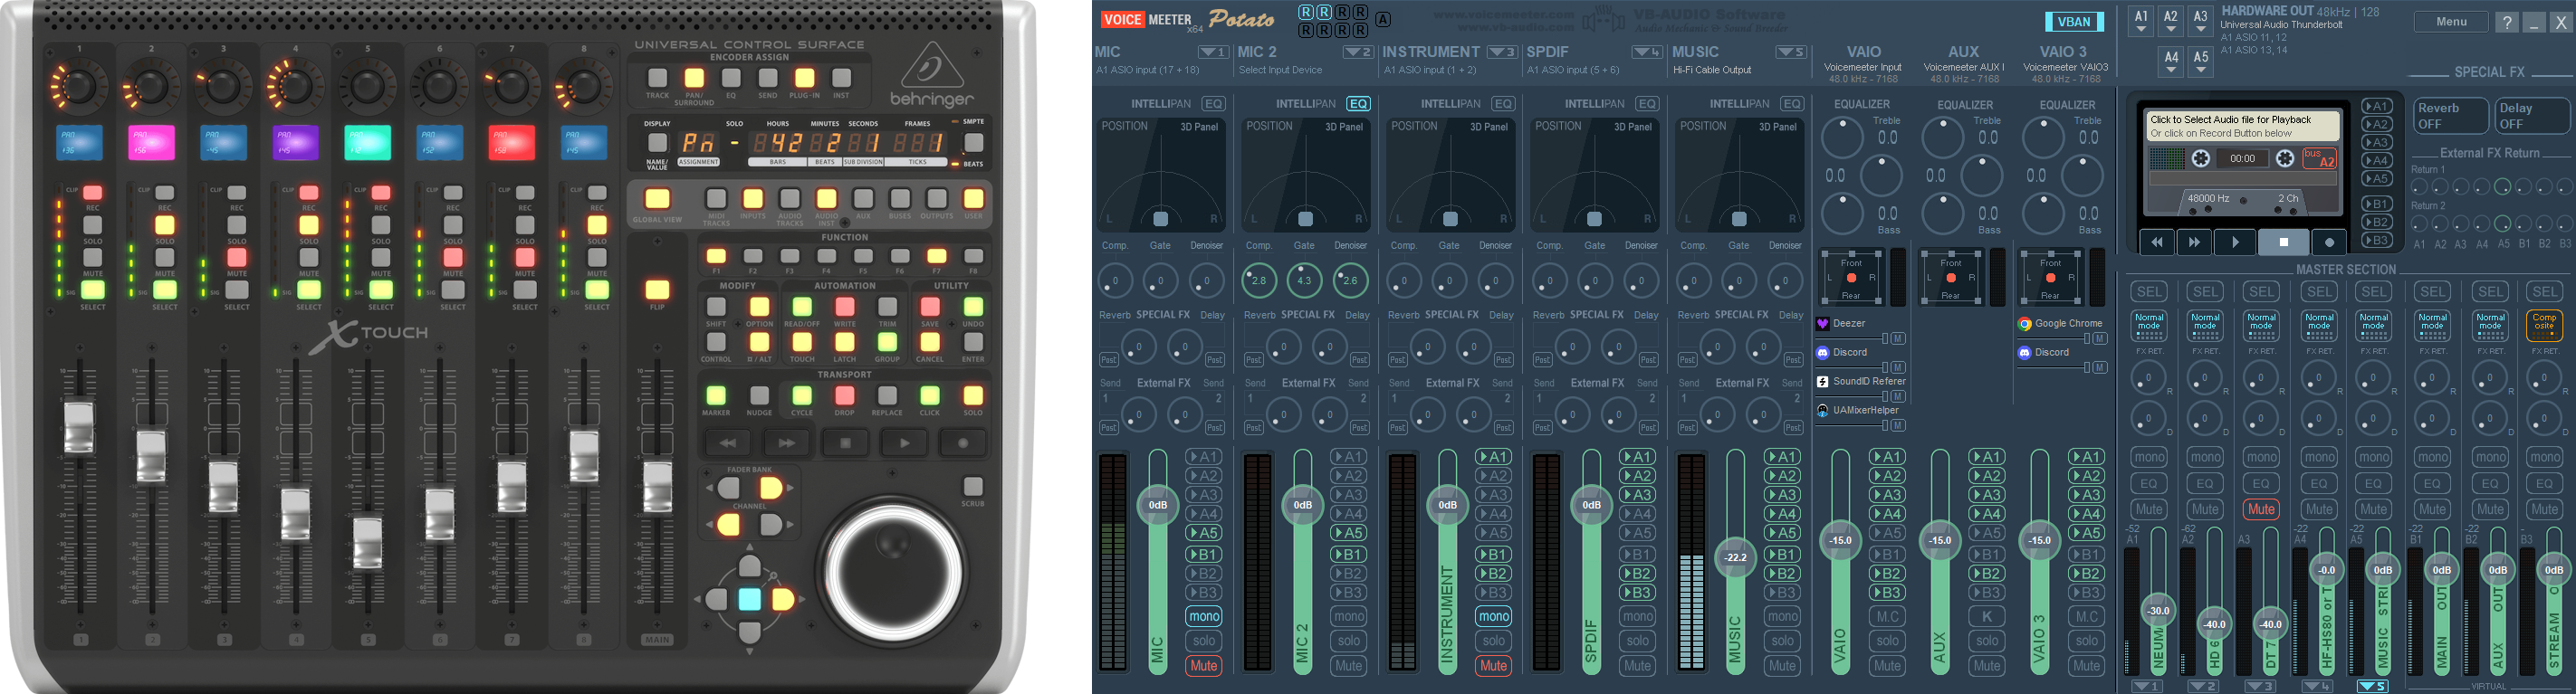The width and height of the screenshot is (2576, 694).
Task: Click the FLIP button on the X-Touch
Action: [657, 290]
